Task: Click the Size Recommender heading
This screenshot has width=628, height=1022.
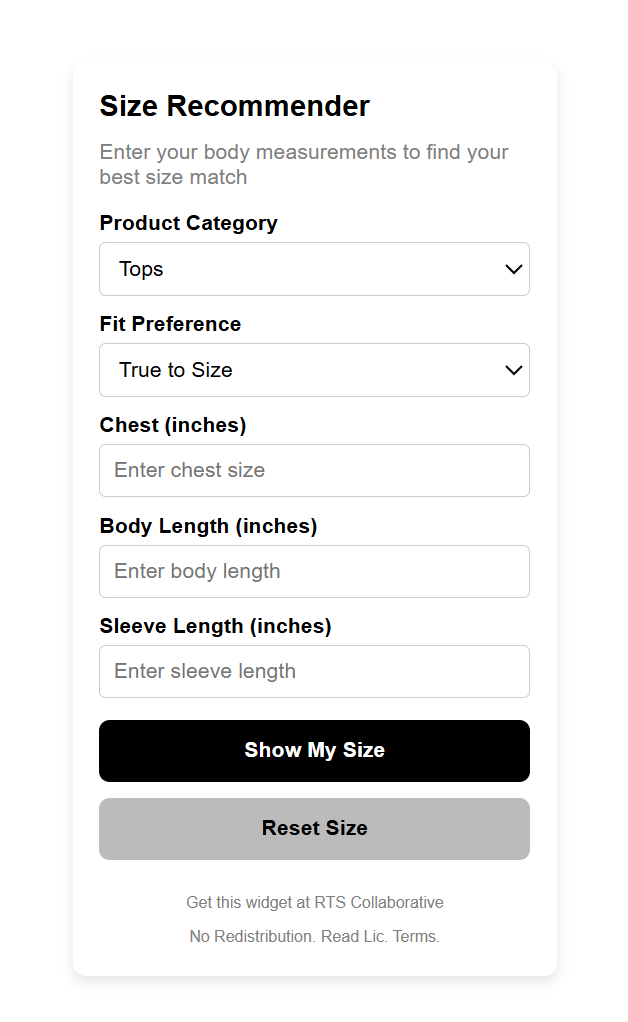Action: [x=234, y=106]
